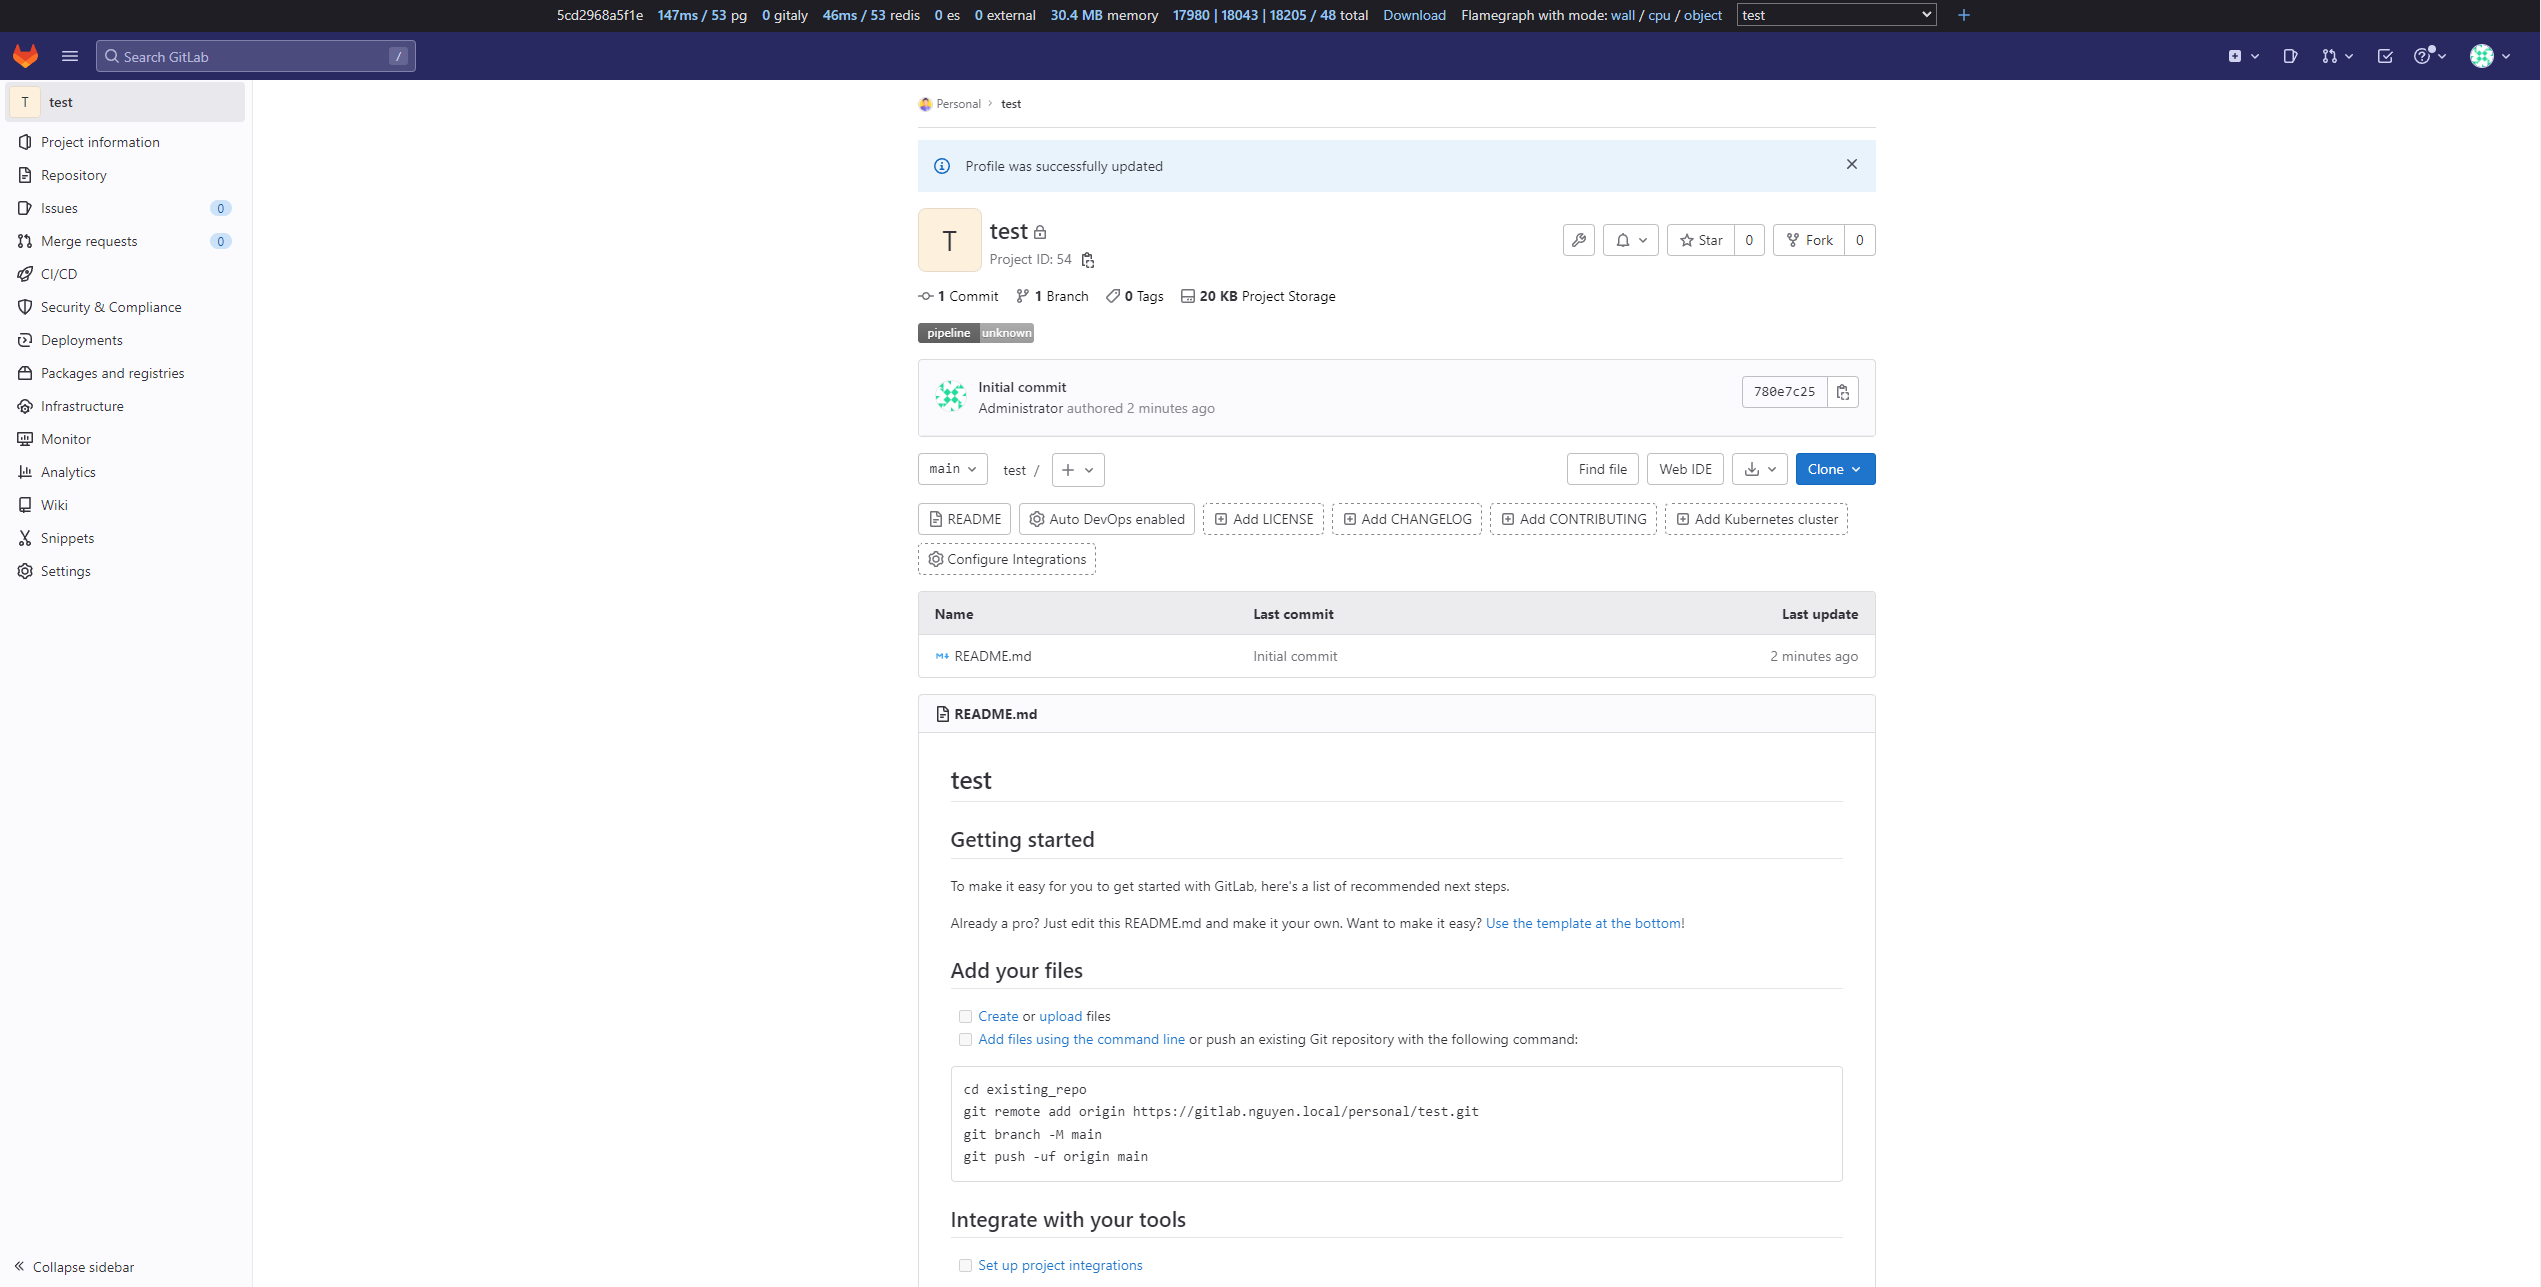This screenshot has width=2541, height=1287.
Task: Click the Web IDE button
Action: click(1685, 469)
